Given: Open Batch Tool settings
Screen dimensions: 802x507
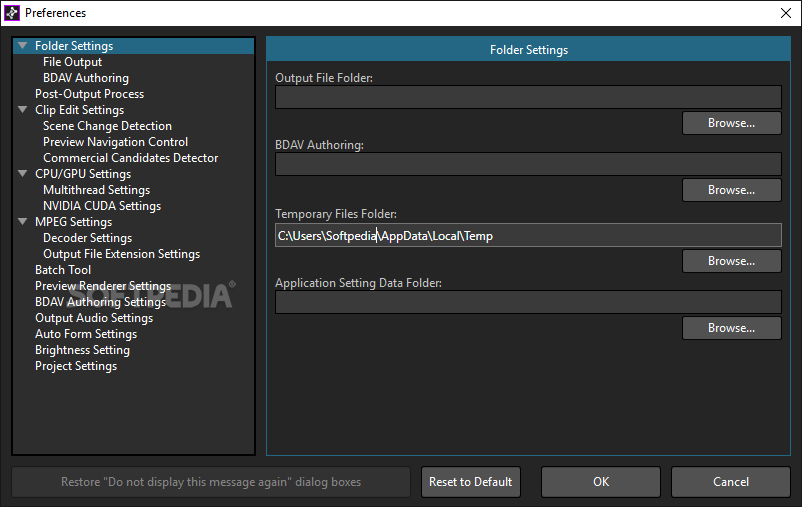Looking at the screenshot, I should tap(63, 270).
